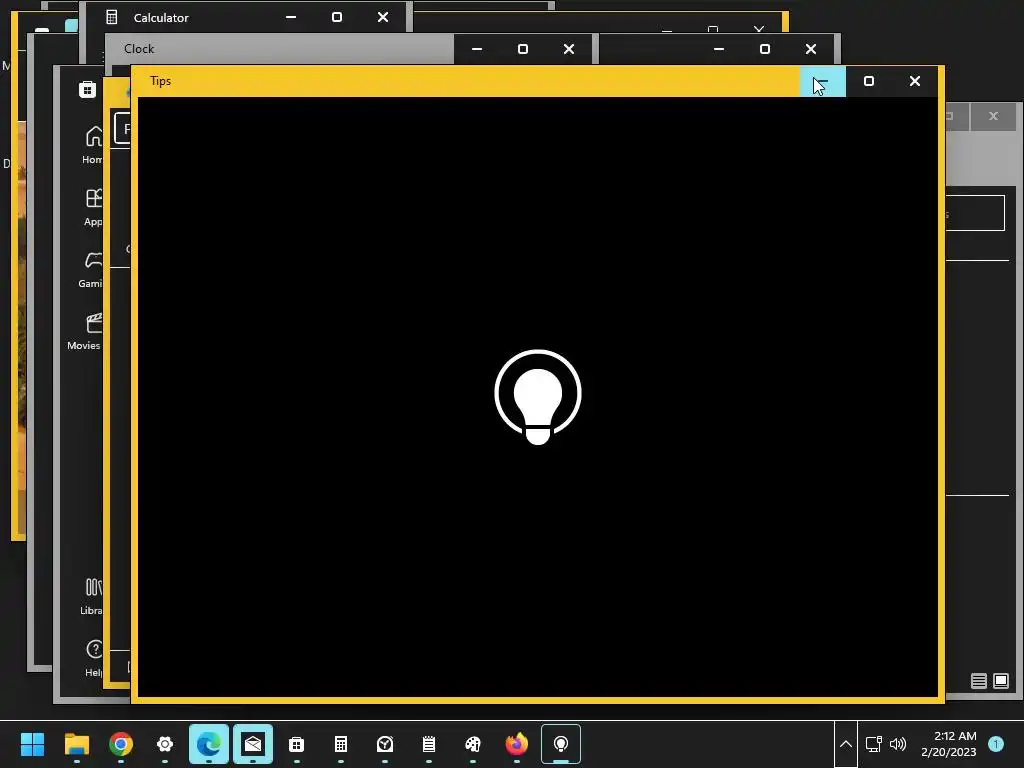Show hidden system tray icons
1024x768 pixels.
pos(845,744)
